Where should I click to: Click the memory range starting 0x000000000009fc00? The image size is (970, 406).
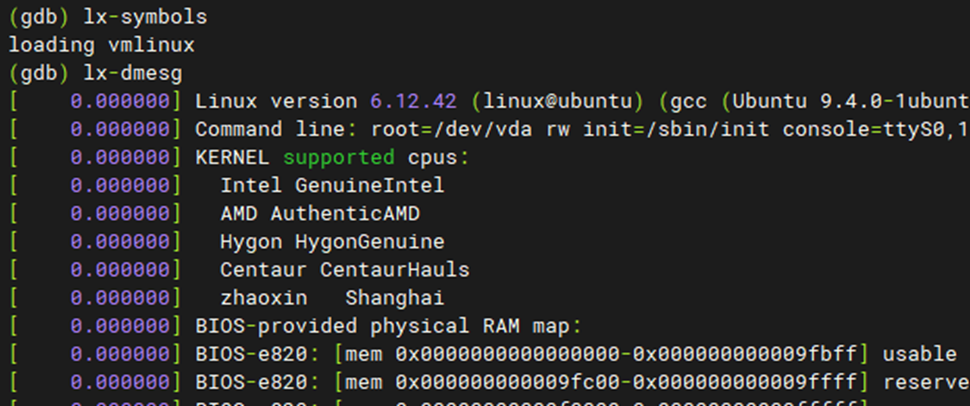click(x=601, y=382)
